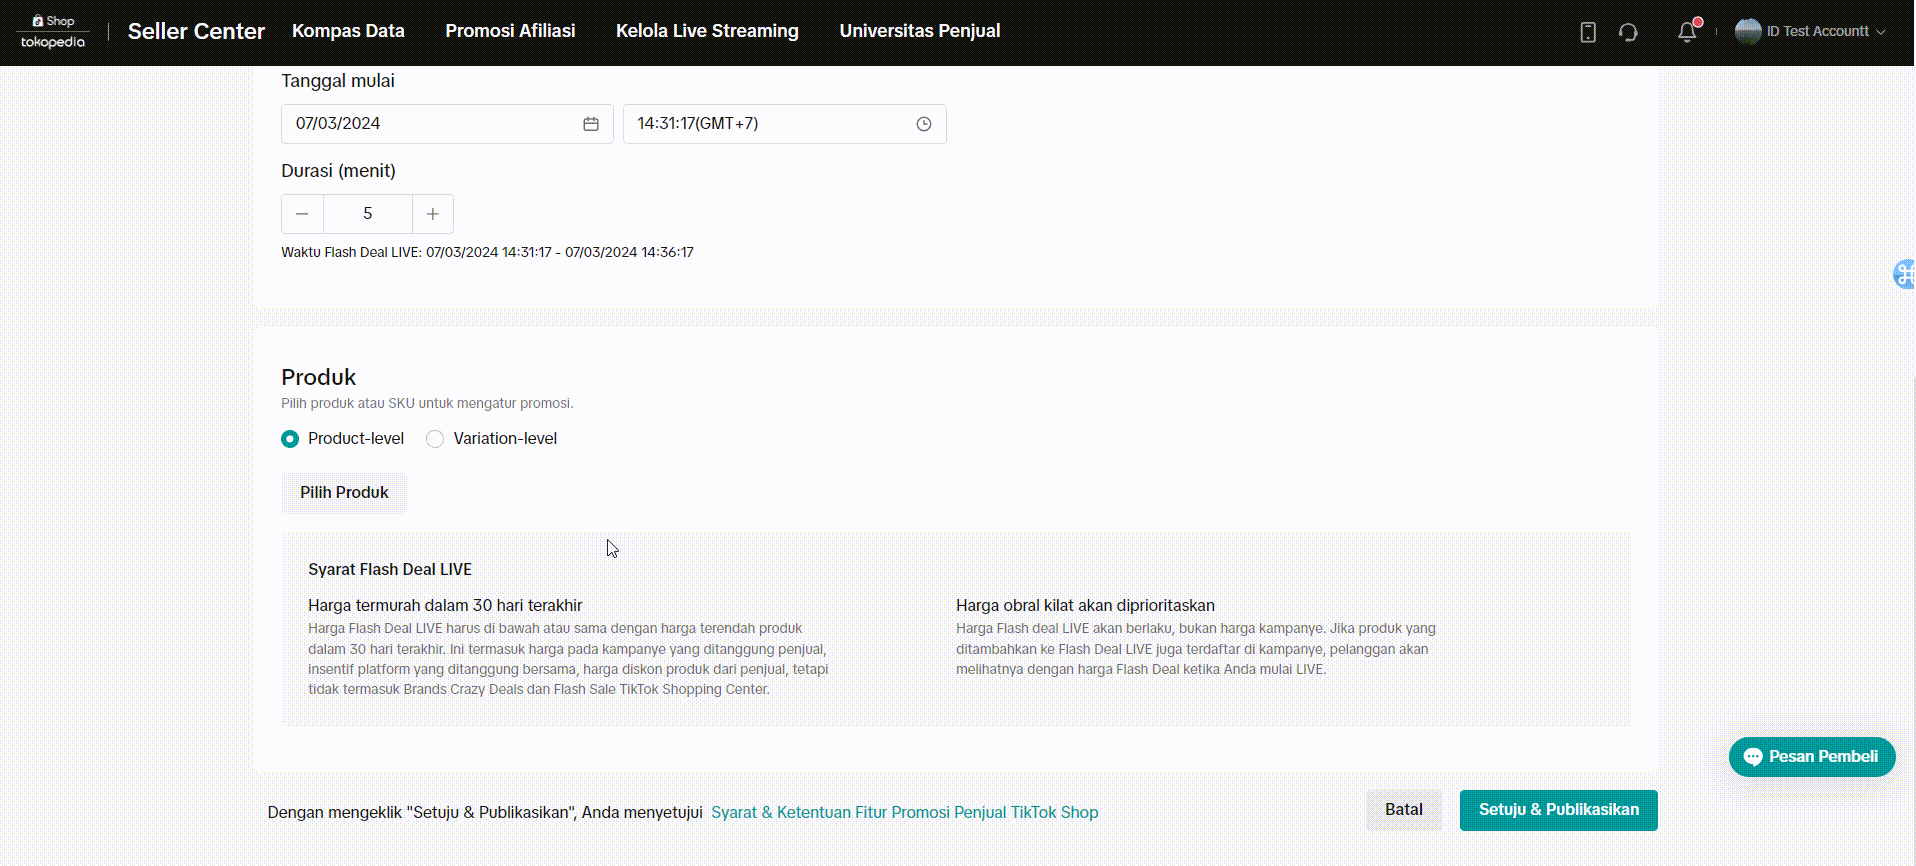Click the Pilih Produk button
Screen dimensions: 1916x866
(344, 493)
